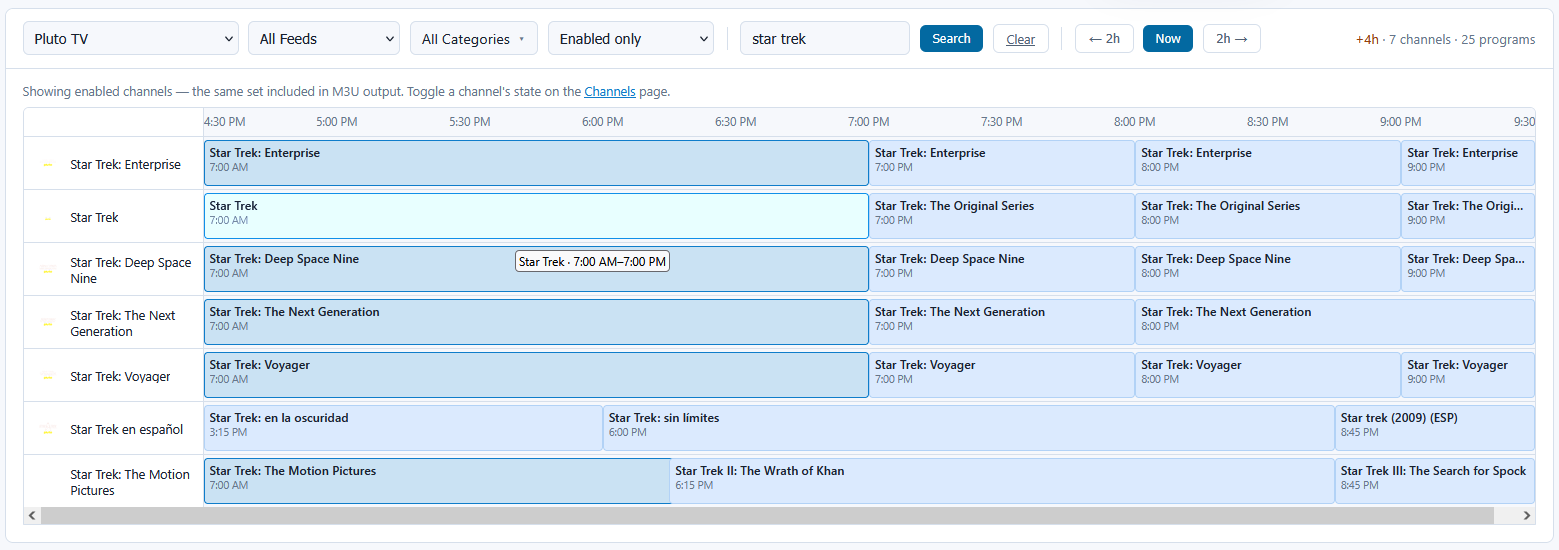Image resolution: width=1559 pixels, height=550 pixels.
Task: Click the horizontal scrollbar right arrow
Action: pos(1526,515)
